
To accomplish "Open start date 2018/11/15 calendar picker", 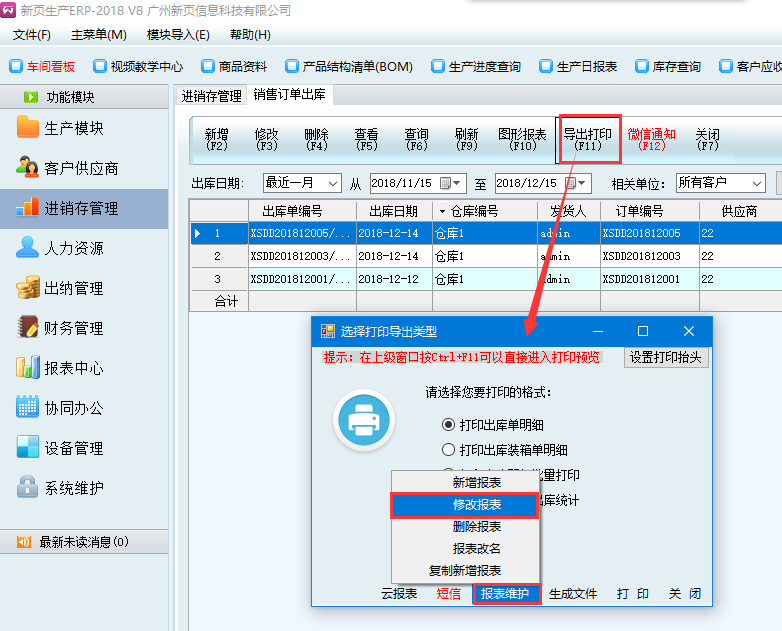I will tap(458, 183).
